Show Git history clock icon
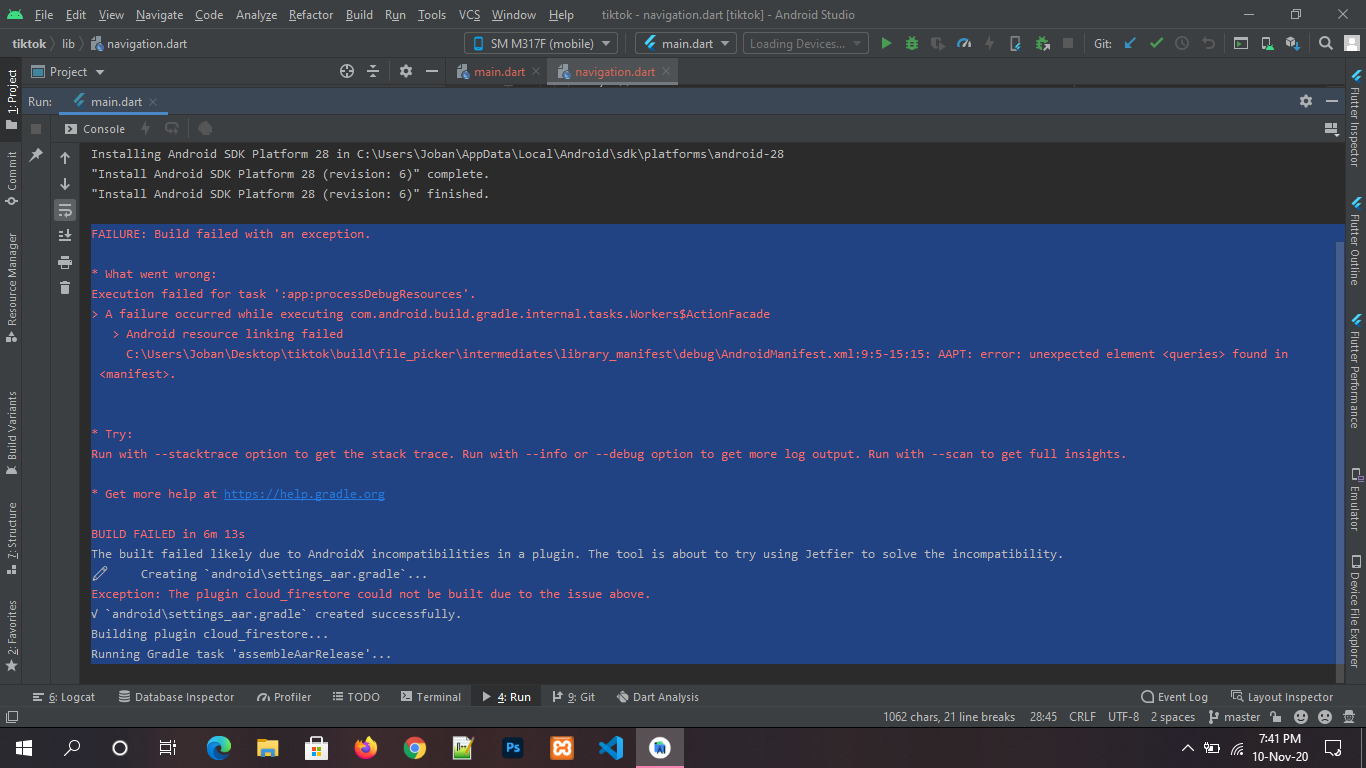1366x768 pixels. click(x=1182, y=43)
